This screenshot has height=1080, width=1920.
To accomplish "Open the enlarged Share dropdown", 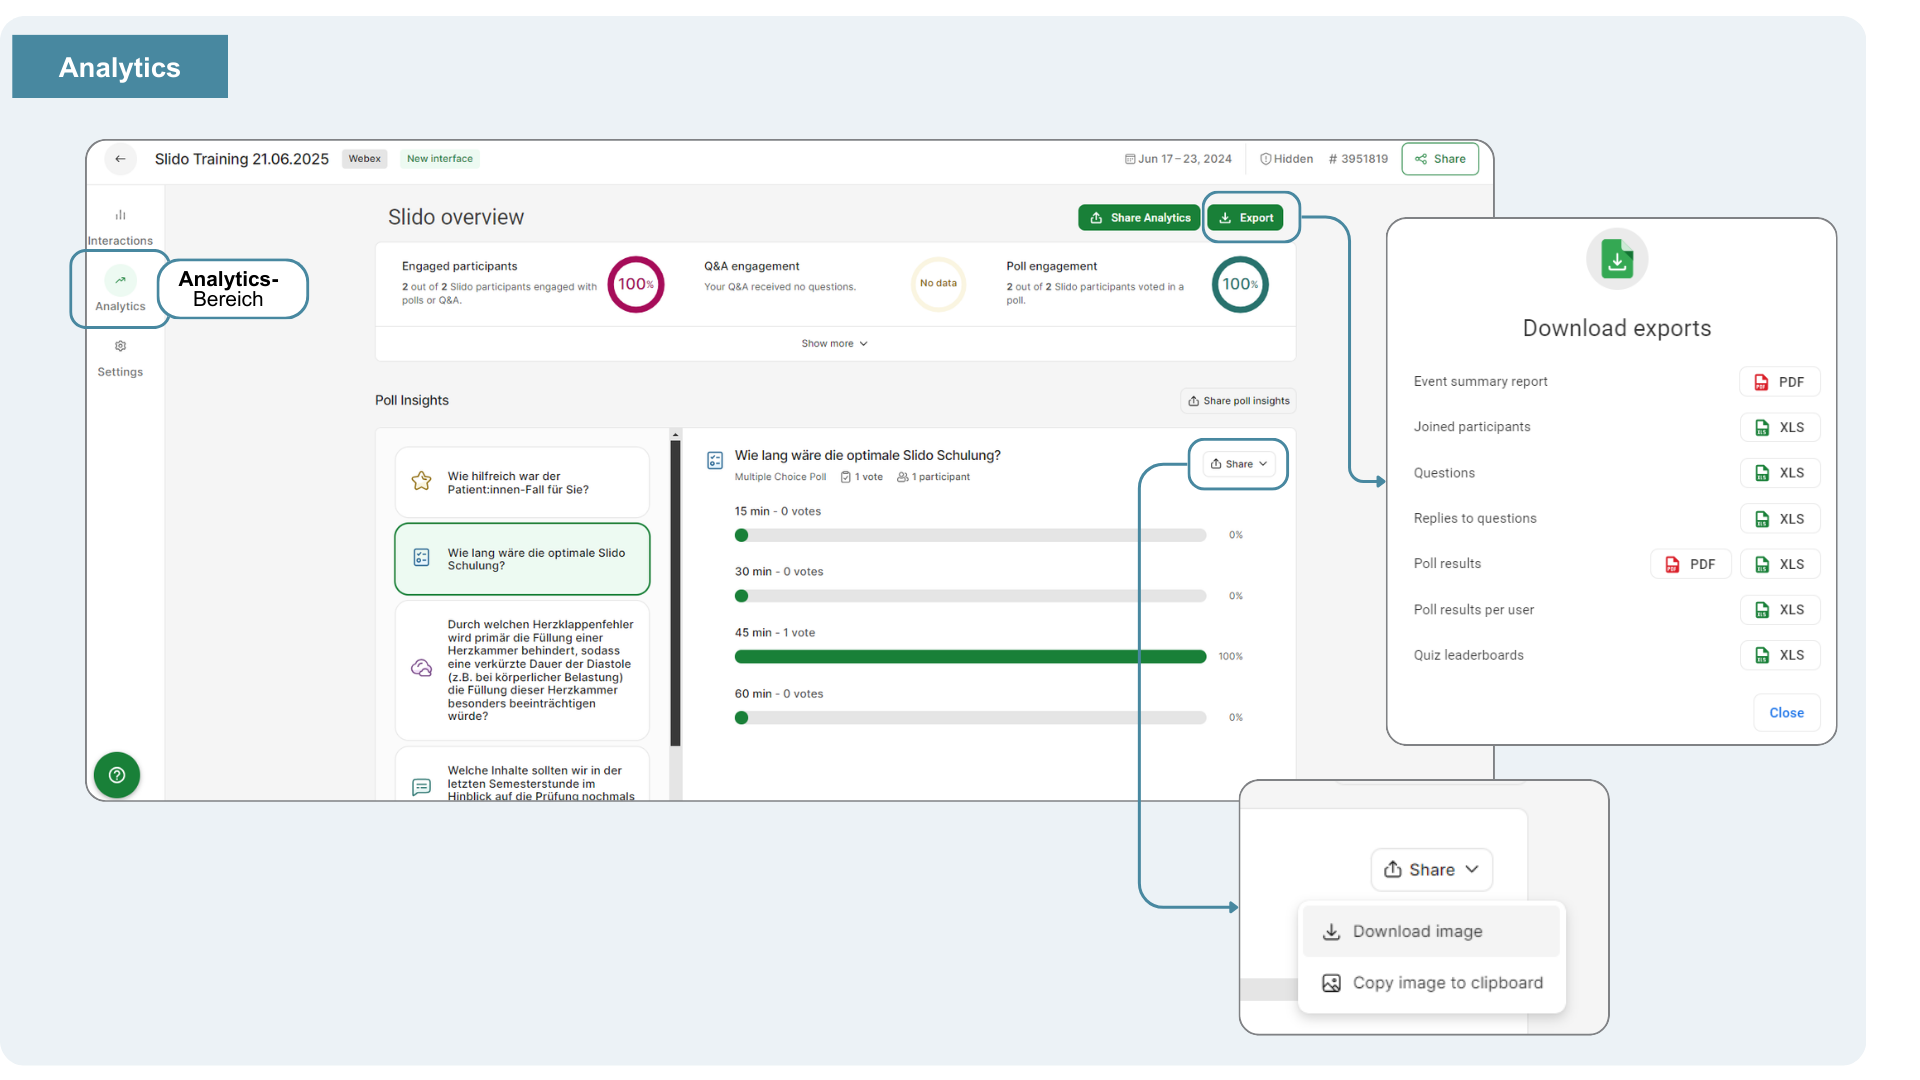I will tap(1431, 870).
